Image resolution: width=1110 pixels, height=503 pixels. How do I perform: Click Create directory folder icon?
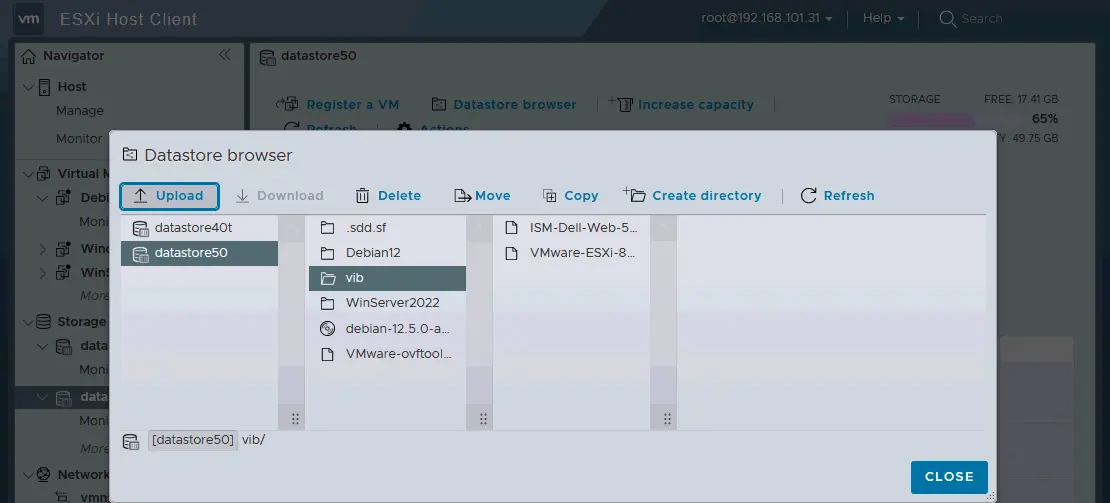pos(634,195)
